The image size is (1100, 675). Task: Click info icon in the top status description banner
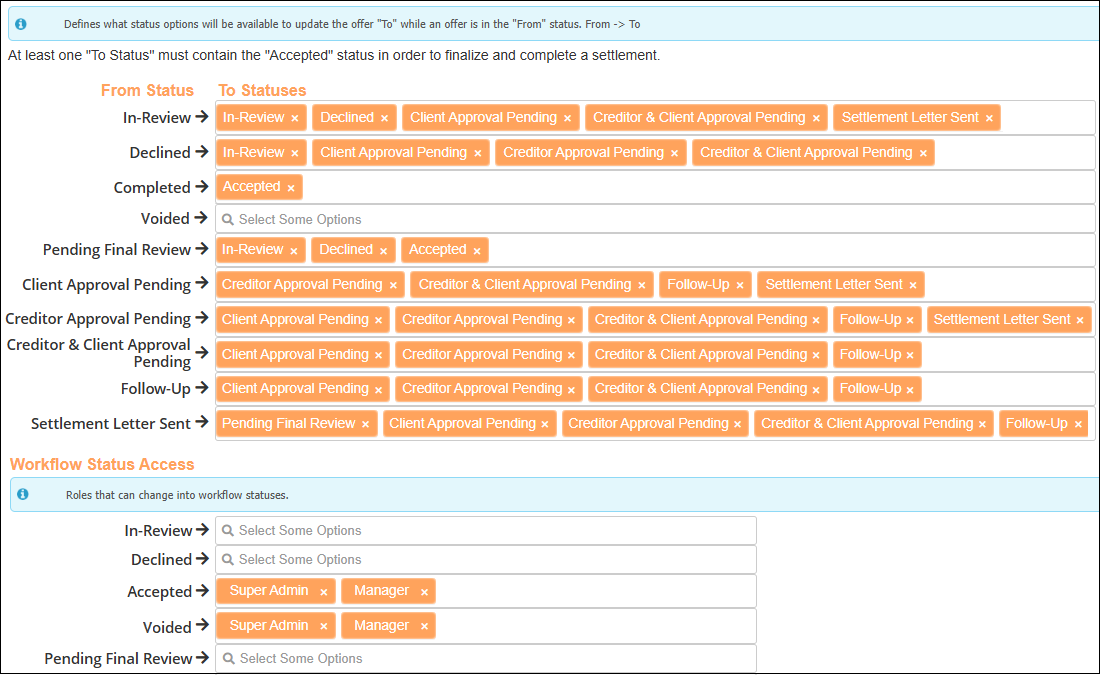[21, 23]
